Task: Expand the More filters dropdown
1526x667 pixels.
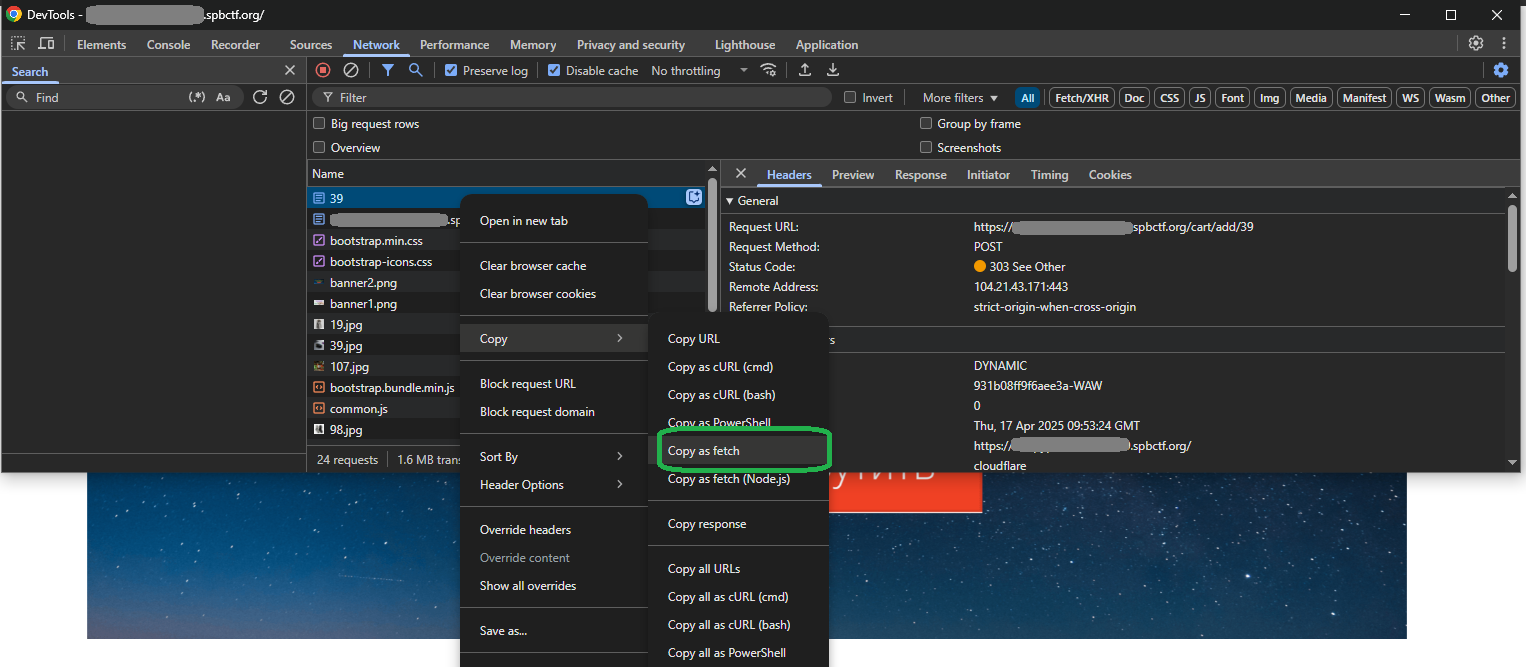Action: coord(960,98)
